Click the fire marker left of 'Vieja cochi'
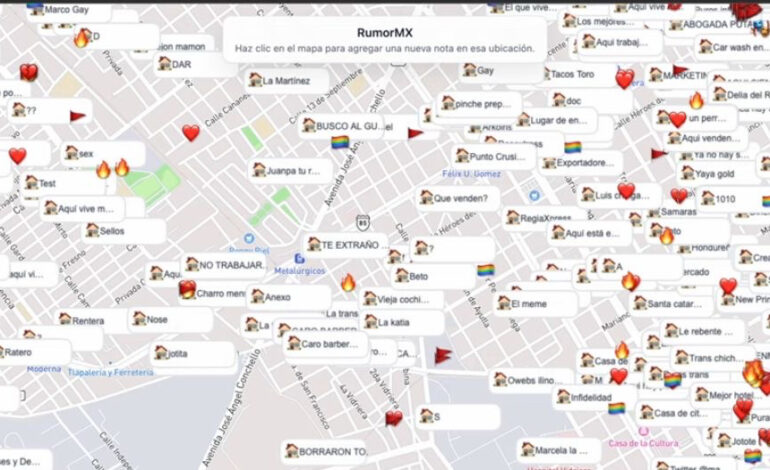770x470 pixels. click(x=348, y=282)
